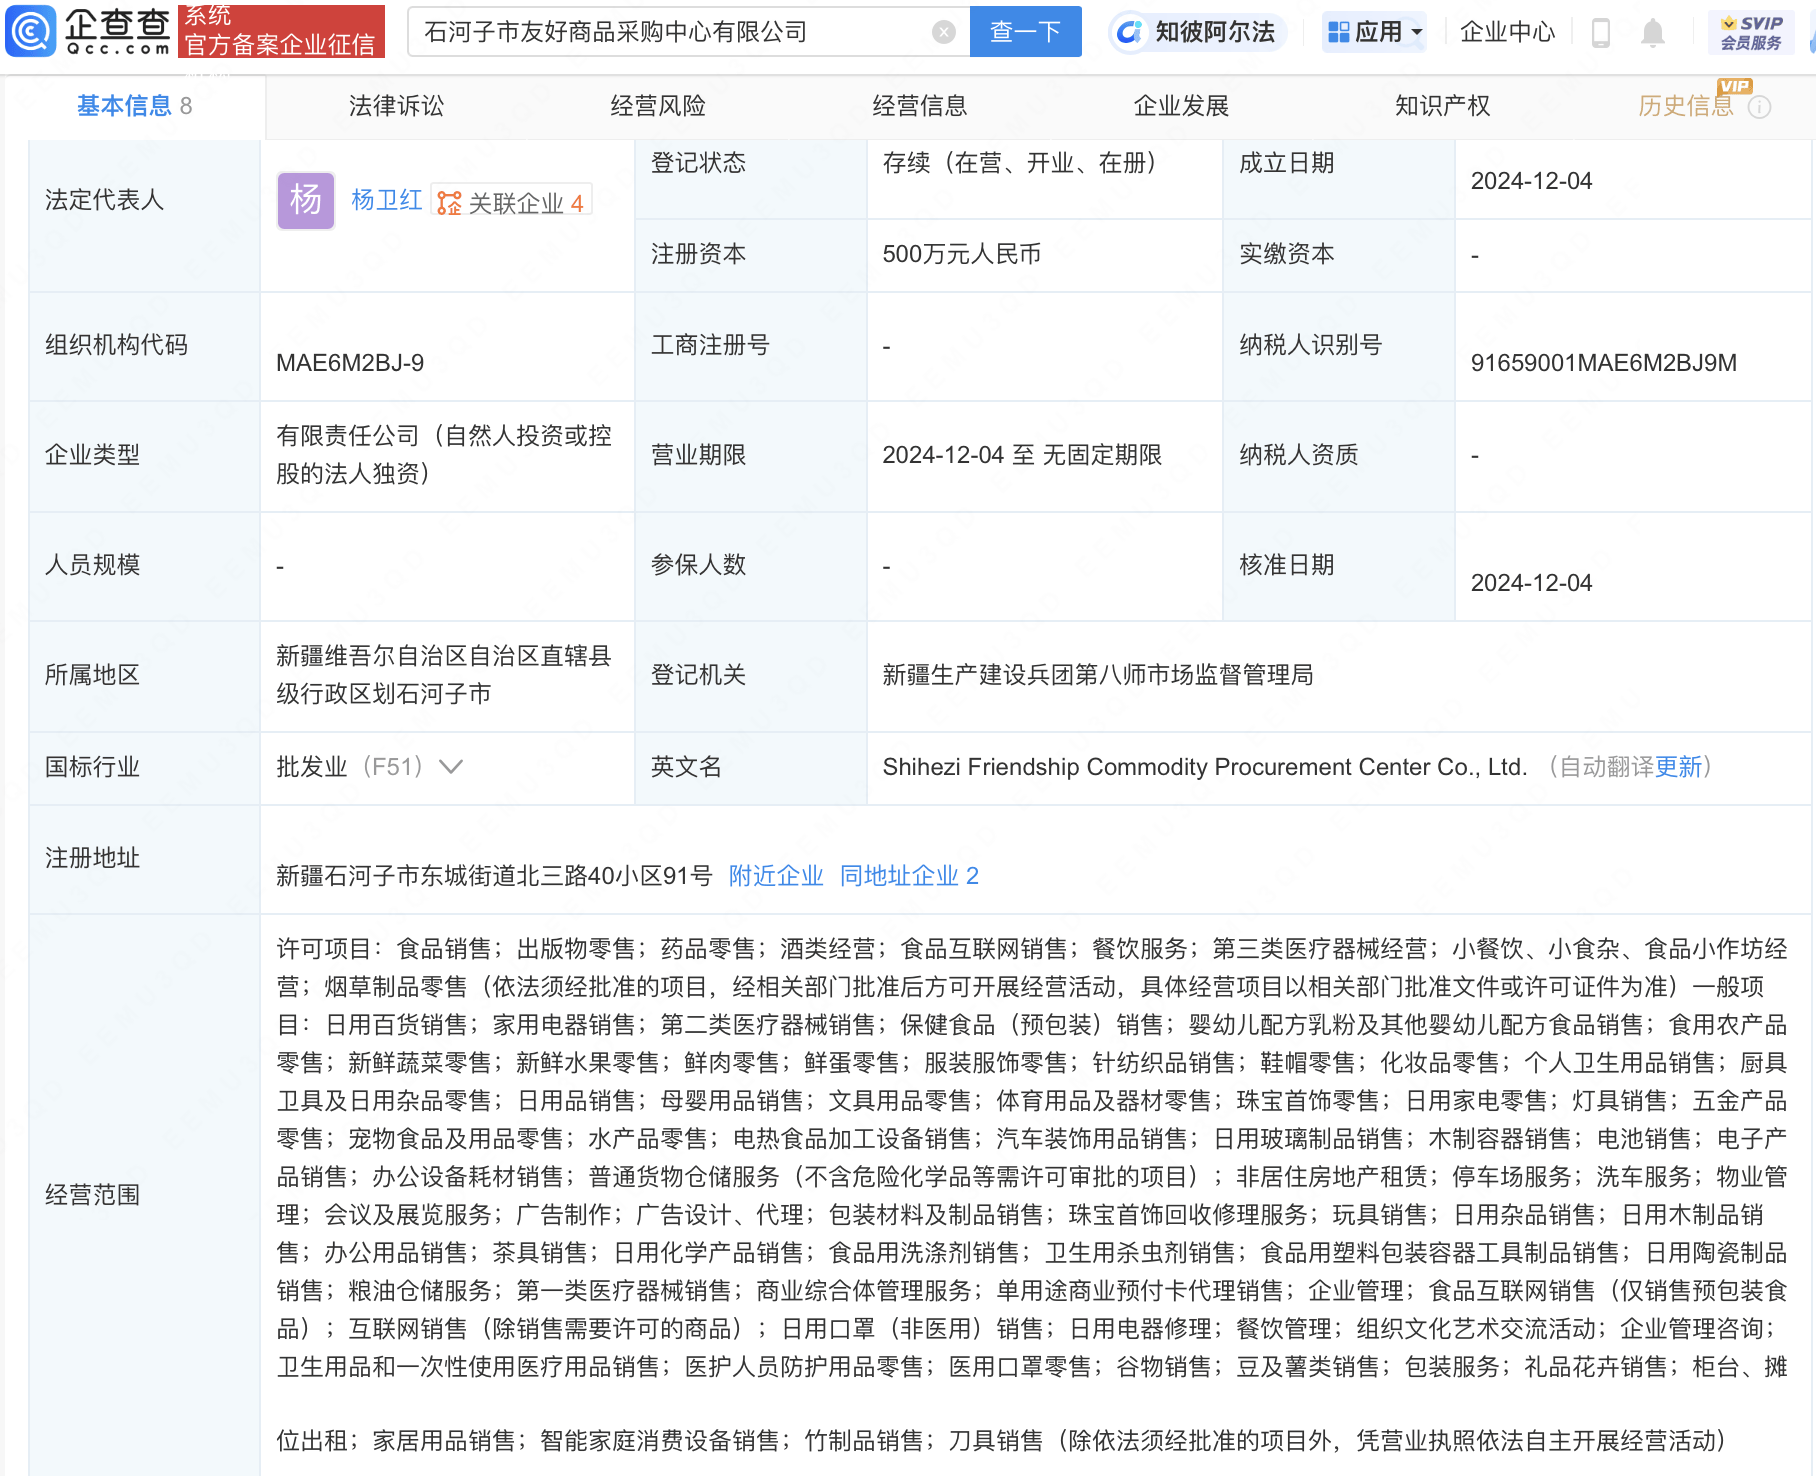Switch to the 法律诉讼 tab

tap(396, 106)
